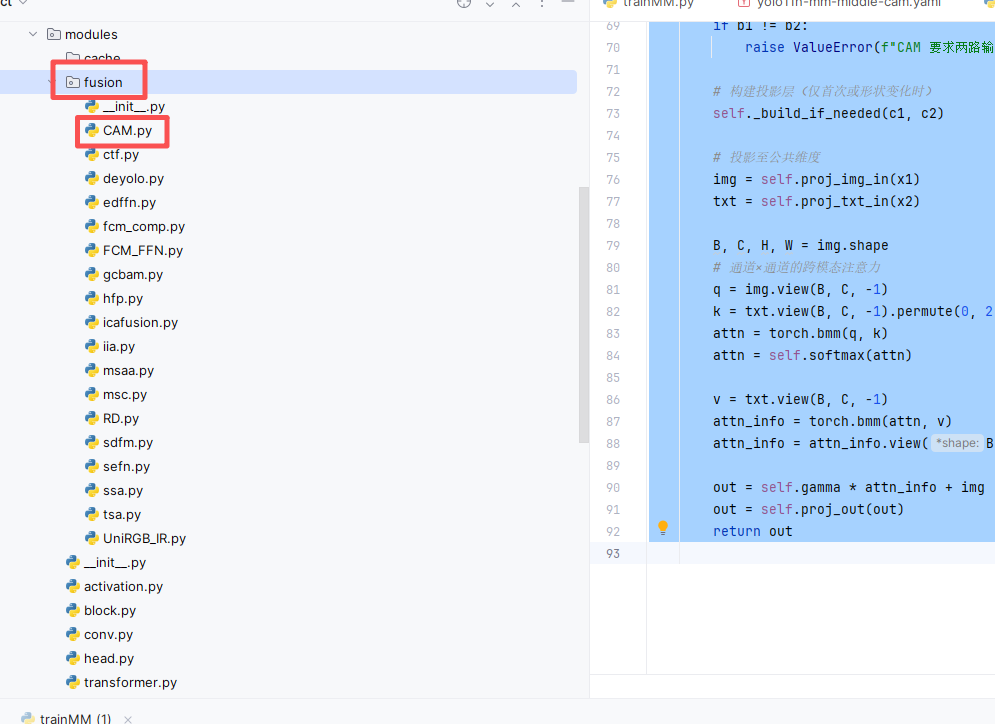Image resolution: width=995 pixels, height=724 pixels.
Task: Click the Python icon of iia.py
Action: (x=92, y=346)
